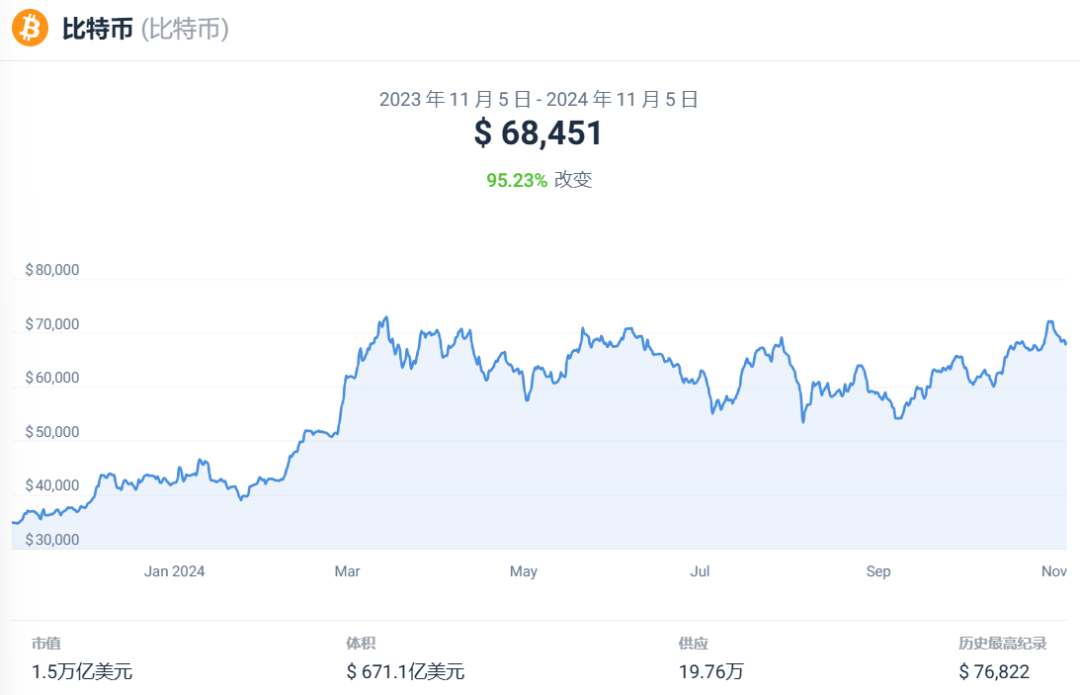1080x695 pixels.
Task: Click the 19.76万 supply value
Action: (x=710, y=671)
